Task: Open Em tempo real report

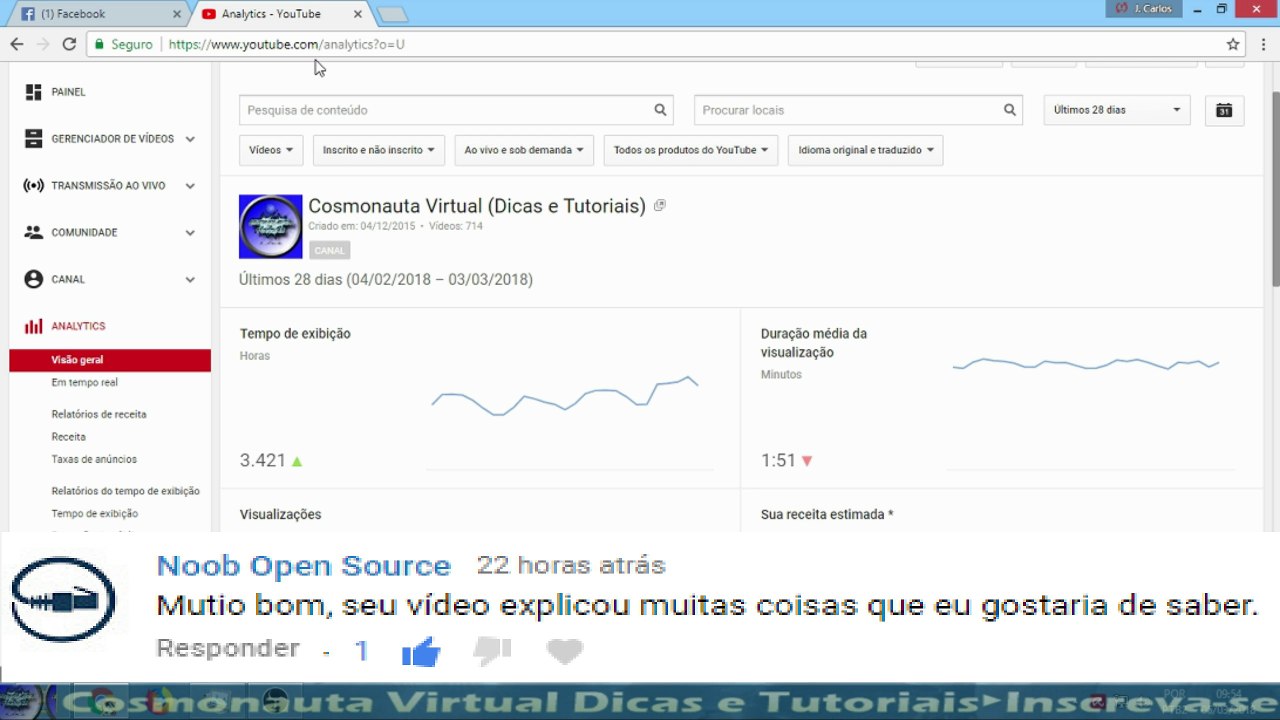Action: pyautogui.click(x=85, y=383)
